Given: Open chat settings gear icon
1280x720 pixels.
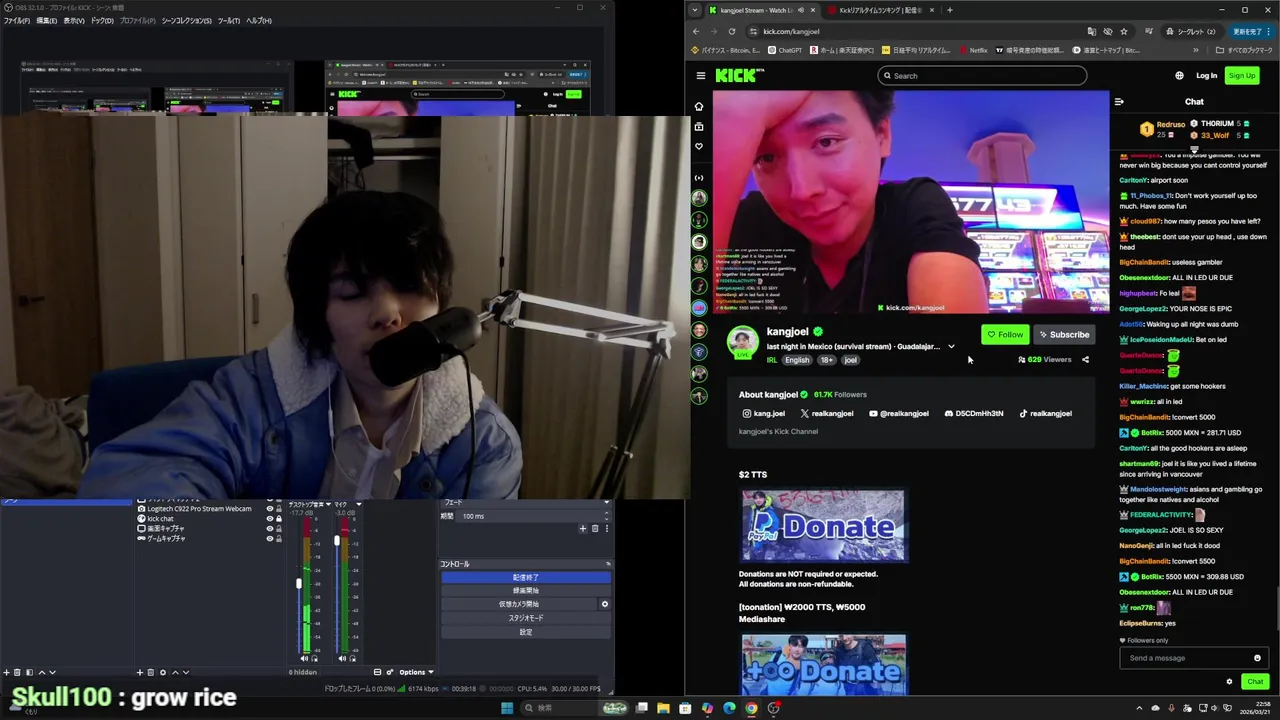Looking at the screenshot, I should 1229,682.
